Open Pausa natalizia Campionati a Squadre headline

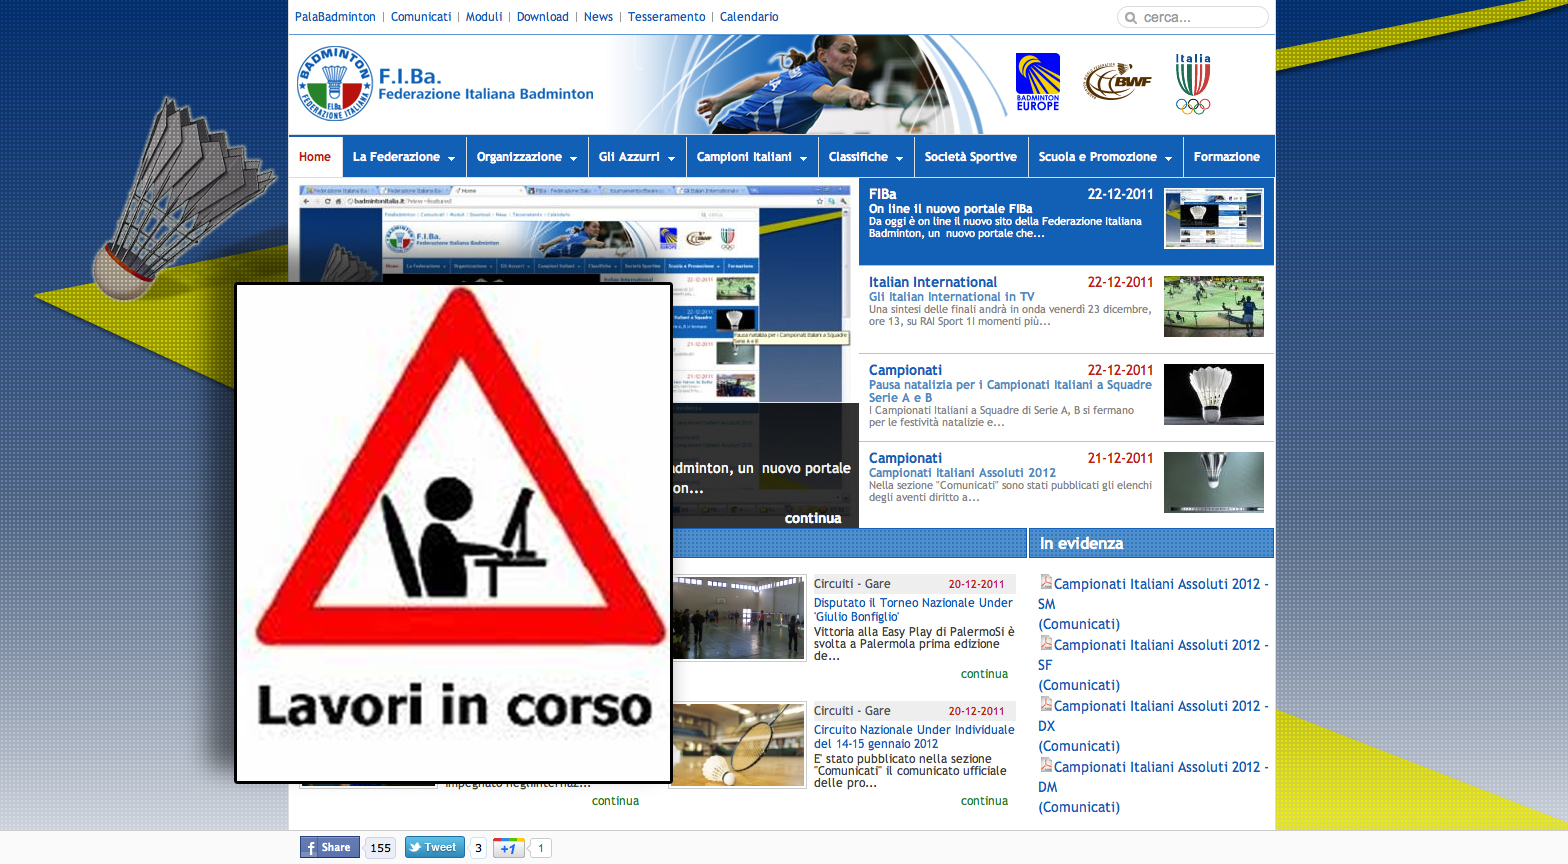click(1010, 391)
